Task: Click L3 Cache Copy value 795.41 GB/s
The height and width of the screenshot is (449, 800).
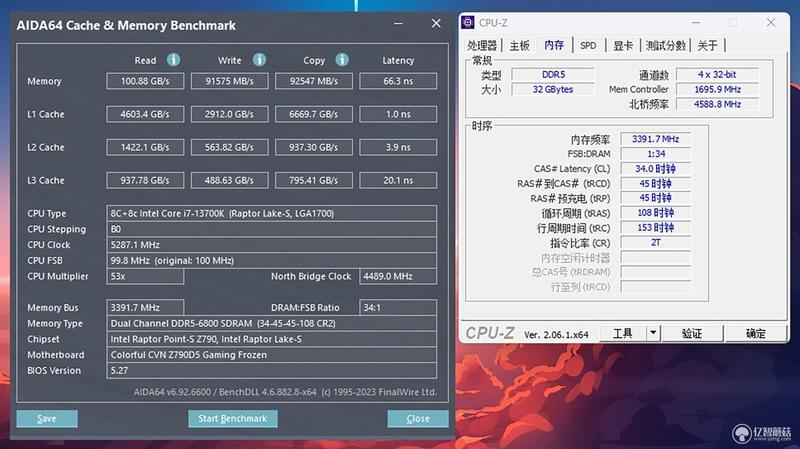Action: 314,181
